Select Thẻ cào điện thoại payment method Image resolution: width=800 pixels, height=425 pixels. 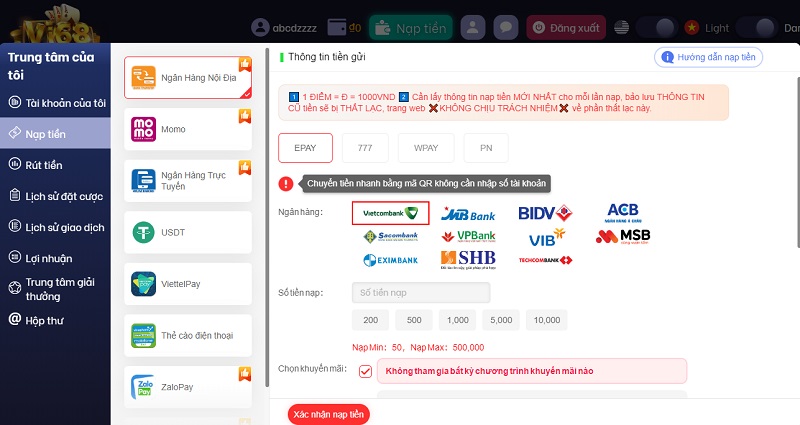click(188, 335)
